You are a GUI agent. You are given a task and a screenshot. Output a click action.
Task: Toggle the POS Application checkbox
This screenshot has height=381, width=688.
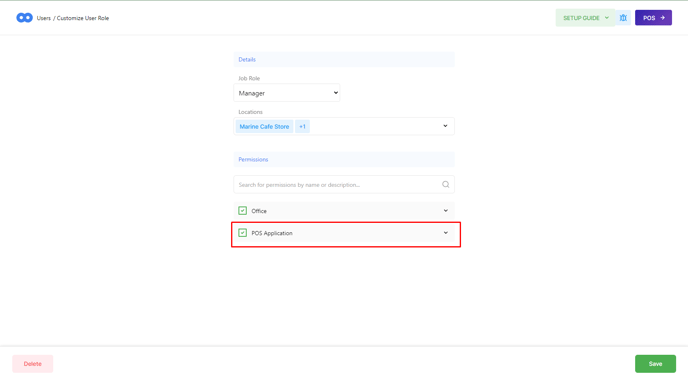click(x=242, y=233)
